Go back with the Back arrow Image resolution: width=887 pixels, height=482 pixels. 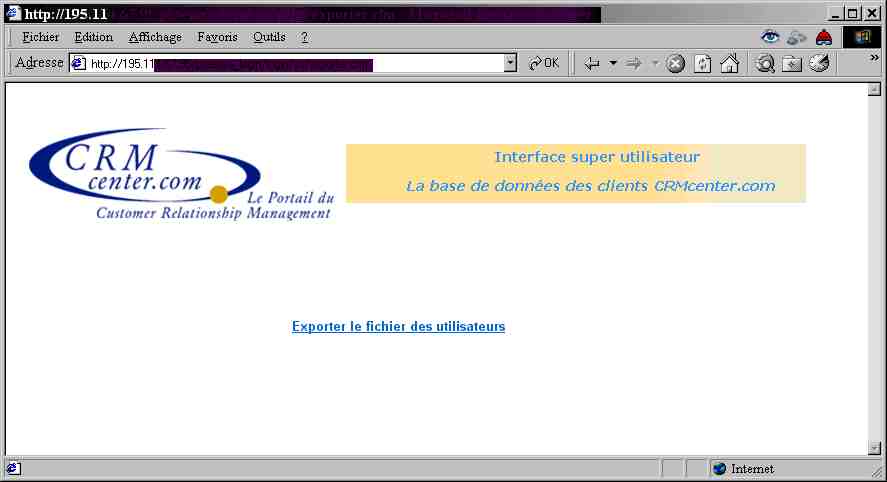pyautogui.click(x=591, y=63)
